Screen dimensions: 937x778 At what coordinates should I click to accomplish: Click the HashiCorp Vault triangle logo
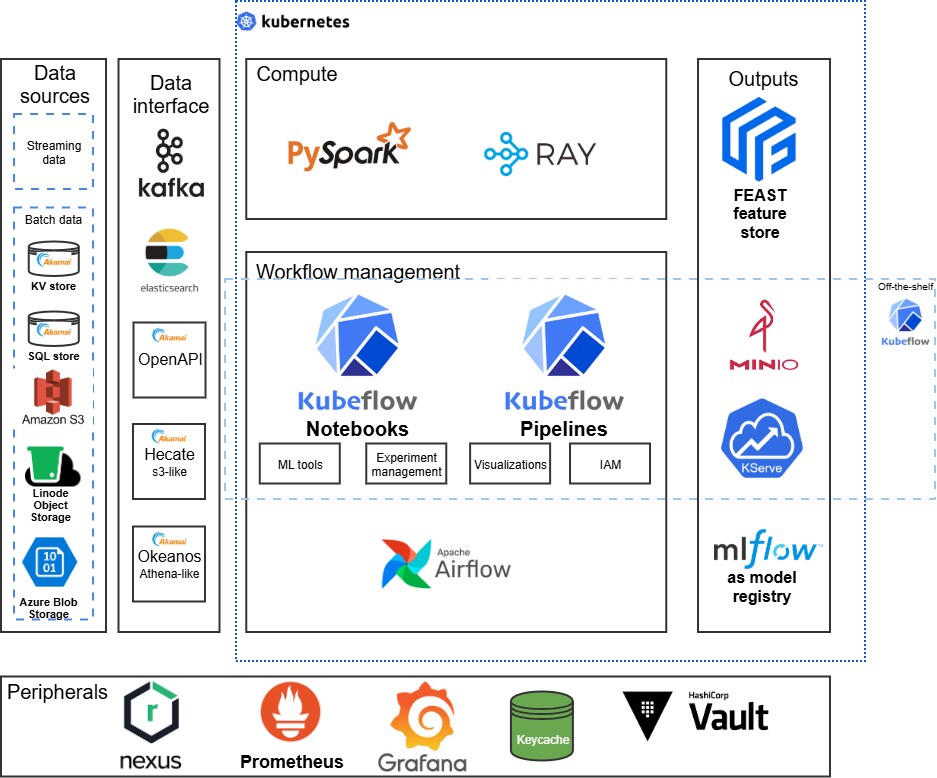(647, 715)
